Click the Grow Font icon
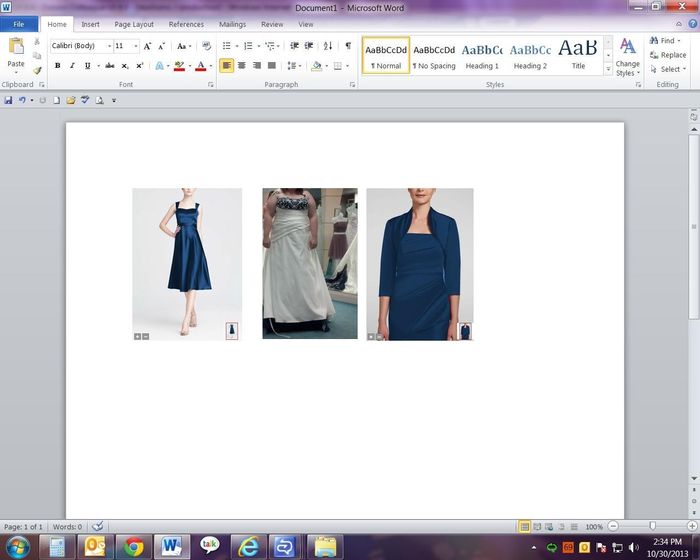Image resolution: width=700 pixels, height=560 pixels. [x=147, y=46]
